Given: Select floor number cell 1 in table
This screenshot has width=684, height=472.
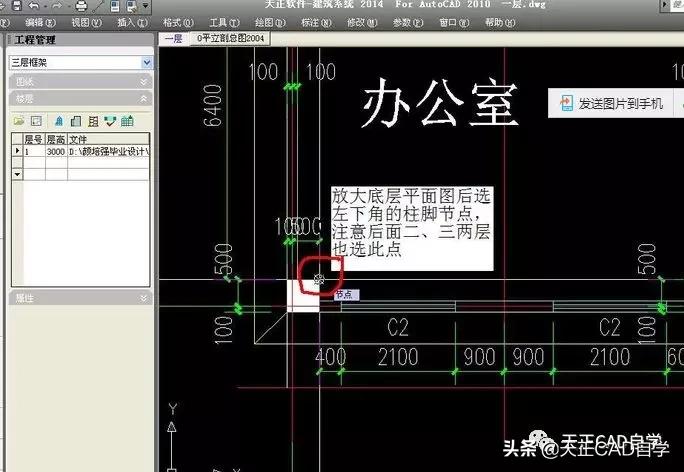Looking at the screenshot, I should click(x=34, y=151).
